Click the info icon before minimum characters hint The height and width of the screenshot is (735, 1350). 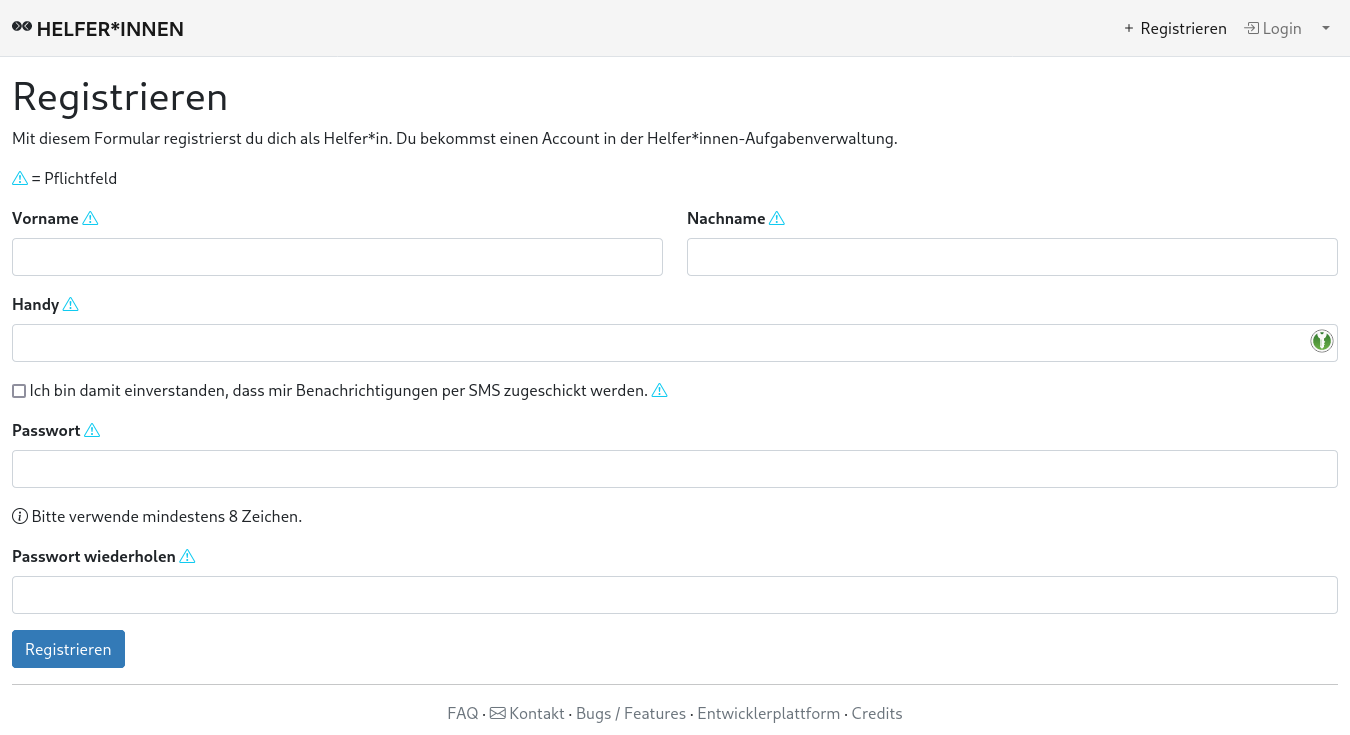19,517
